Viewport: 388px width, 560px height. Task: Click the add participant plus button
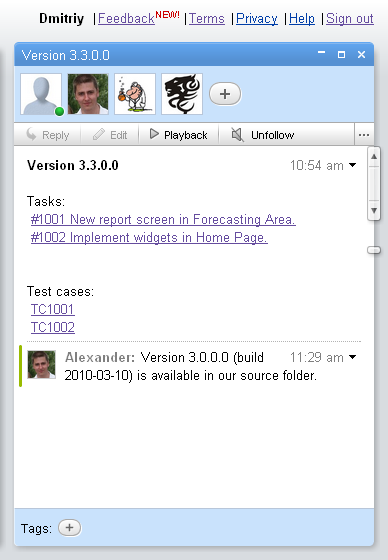point(225,94)
